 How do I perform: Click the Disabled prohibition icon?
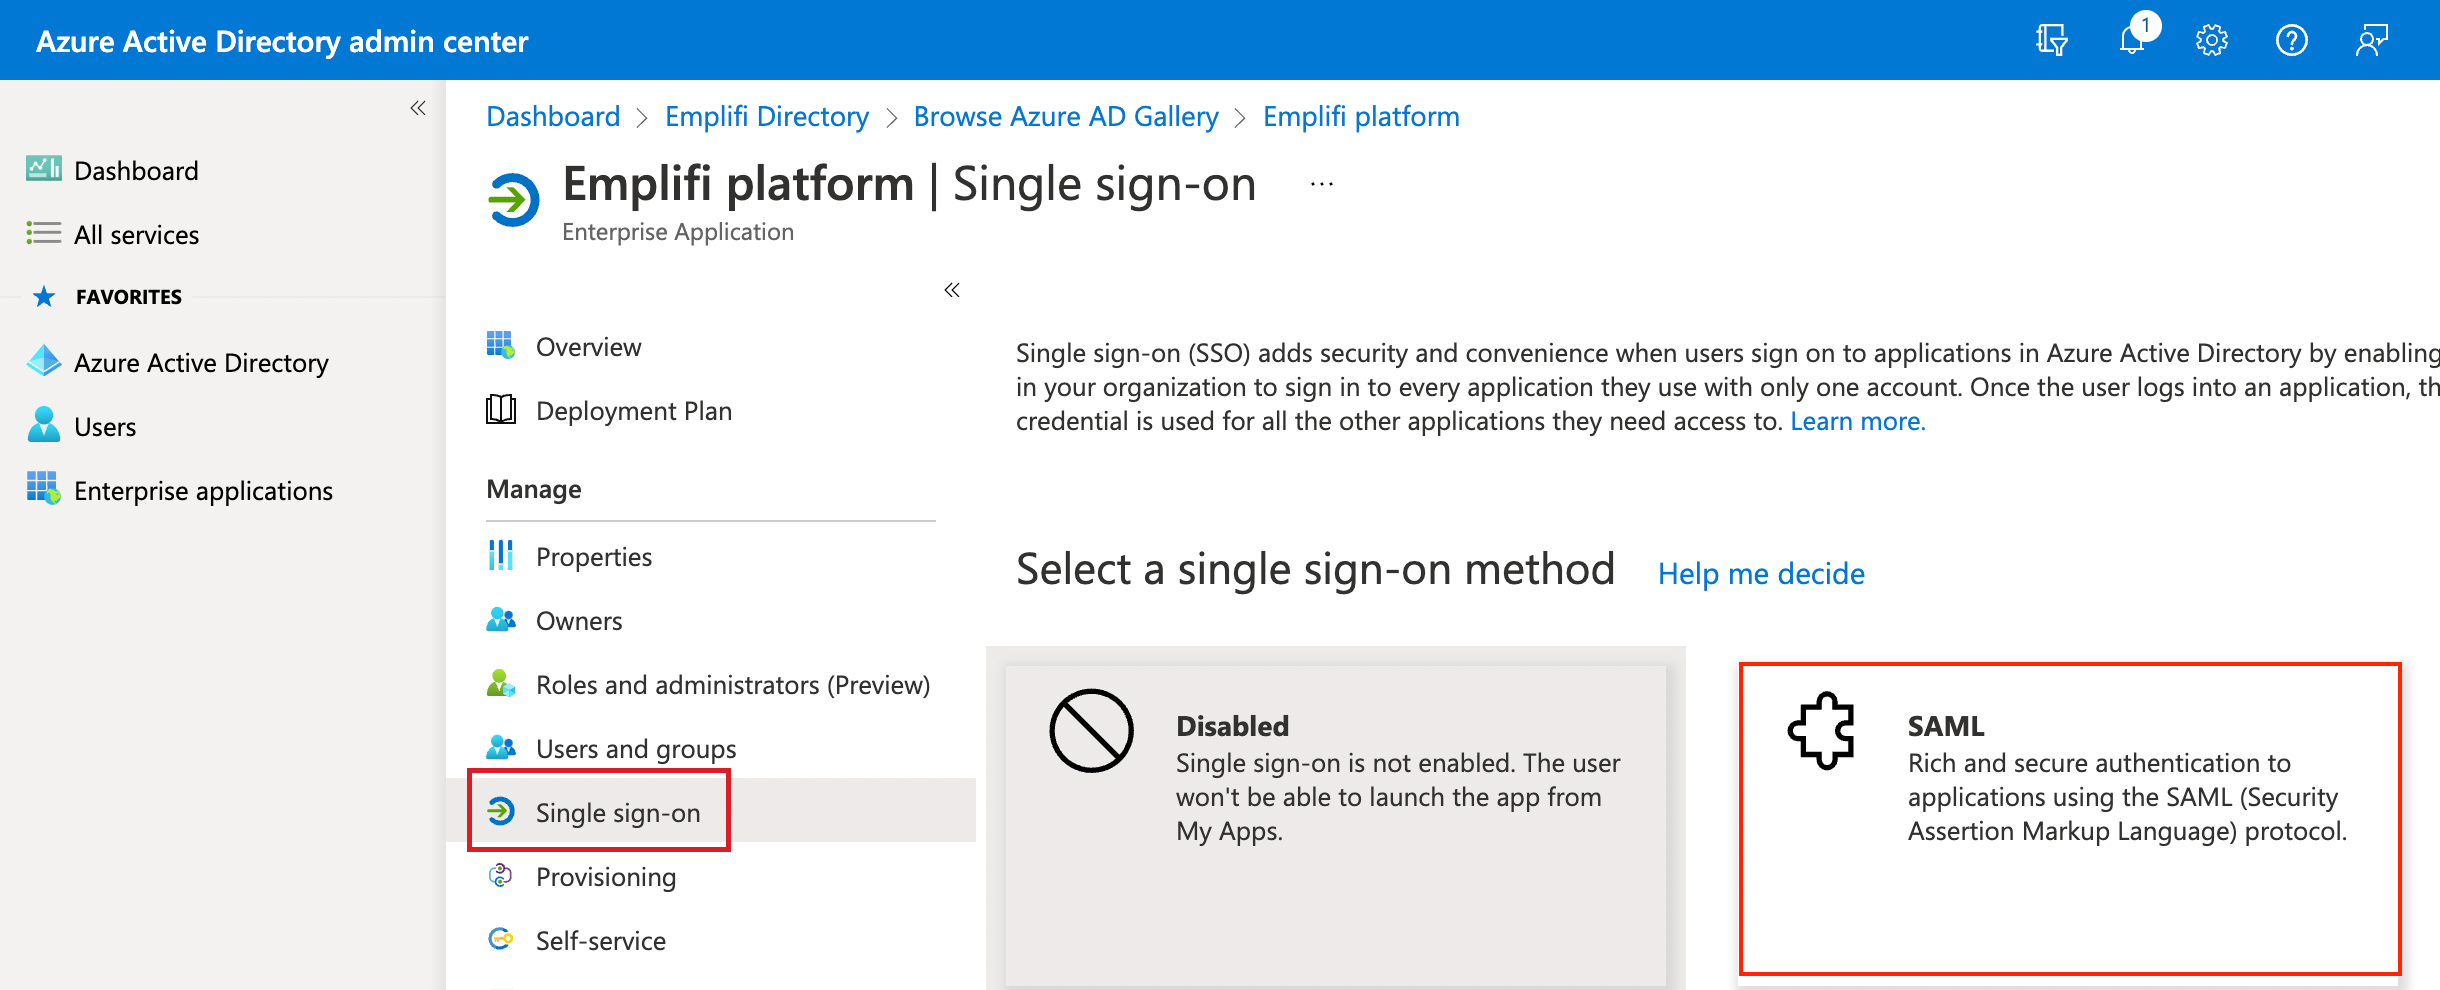[x=1091, y=731]
